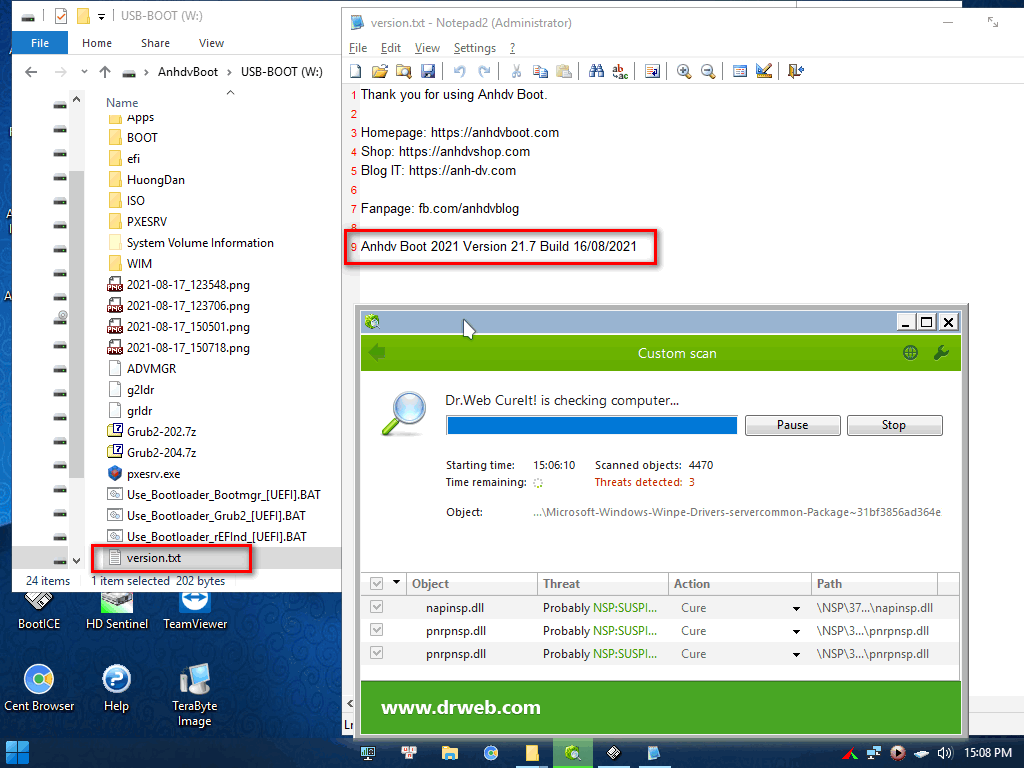Click the Explorer back arrow

coord(31,72)
